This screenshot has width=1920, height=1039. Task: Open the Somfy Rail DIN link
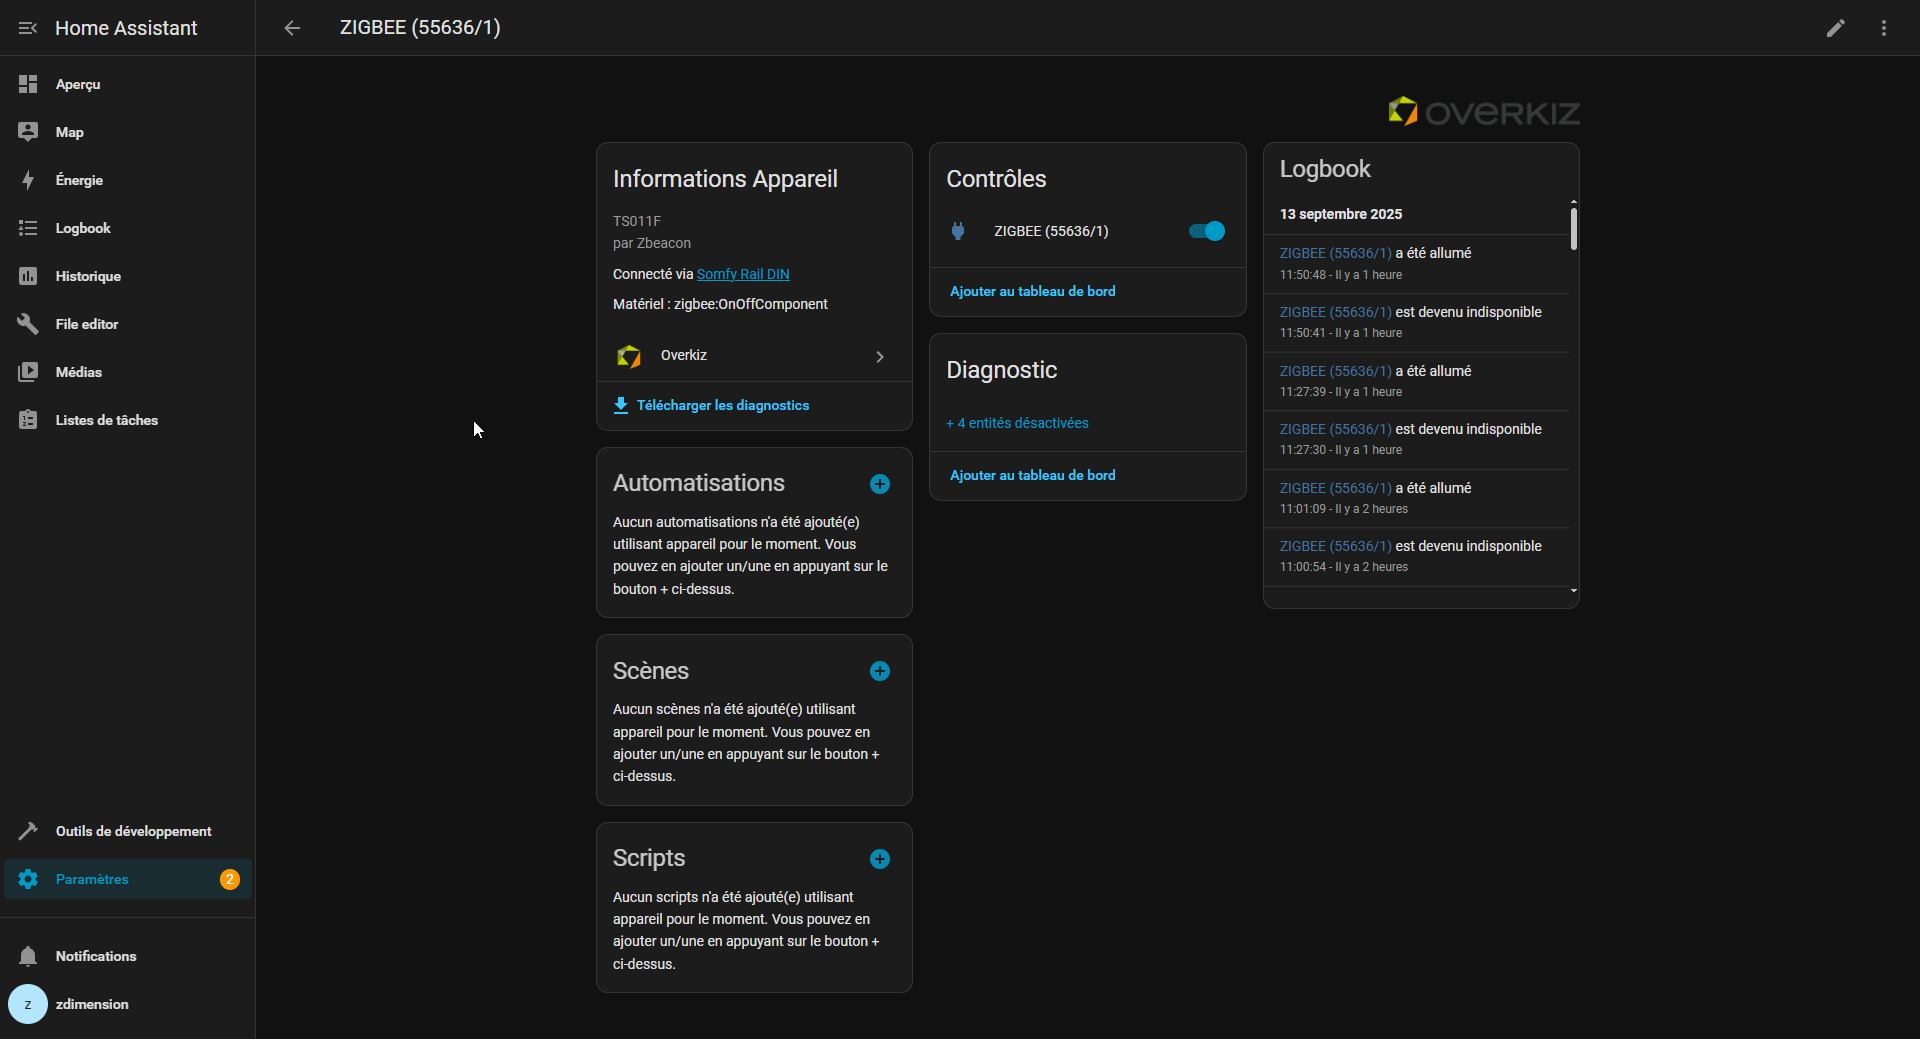[x=743, y=274]
